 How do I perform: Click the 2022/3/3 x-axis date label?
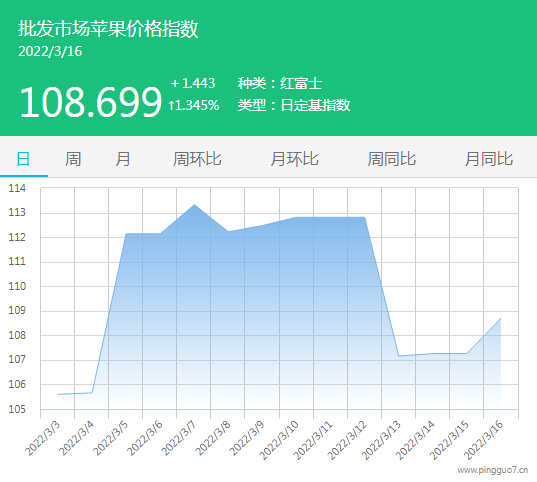coord(43,439)
